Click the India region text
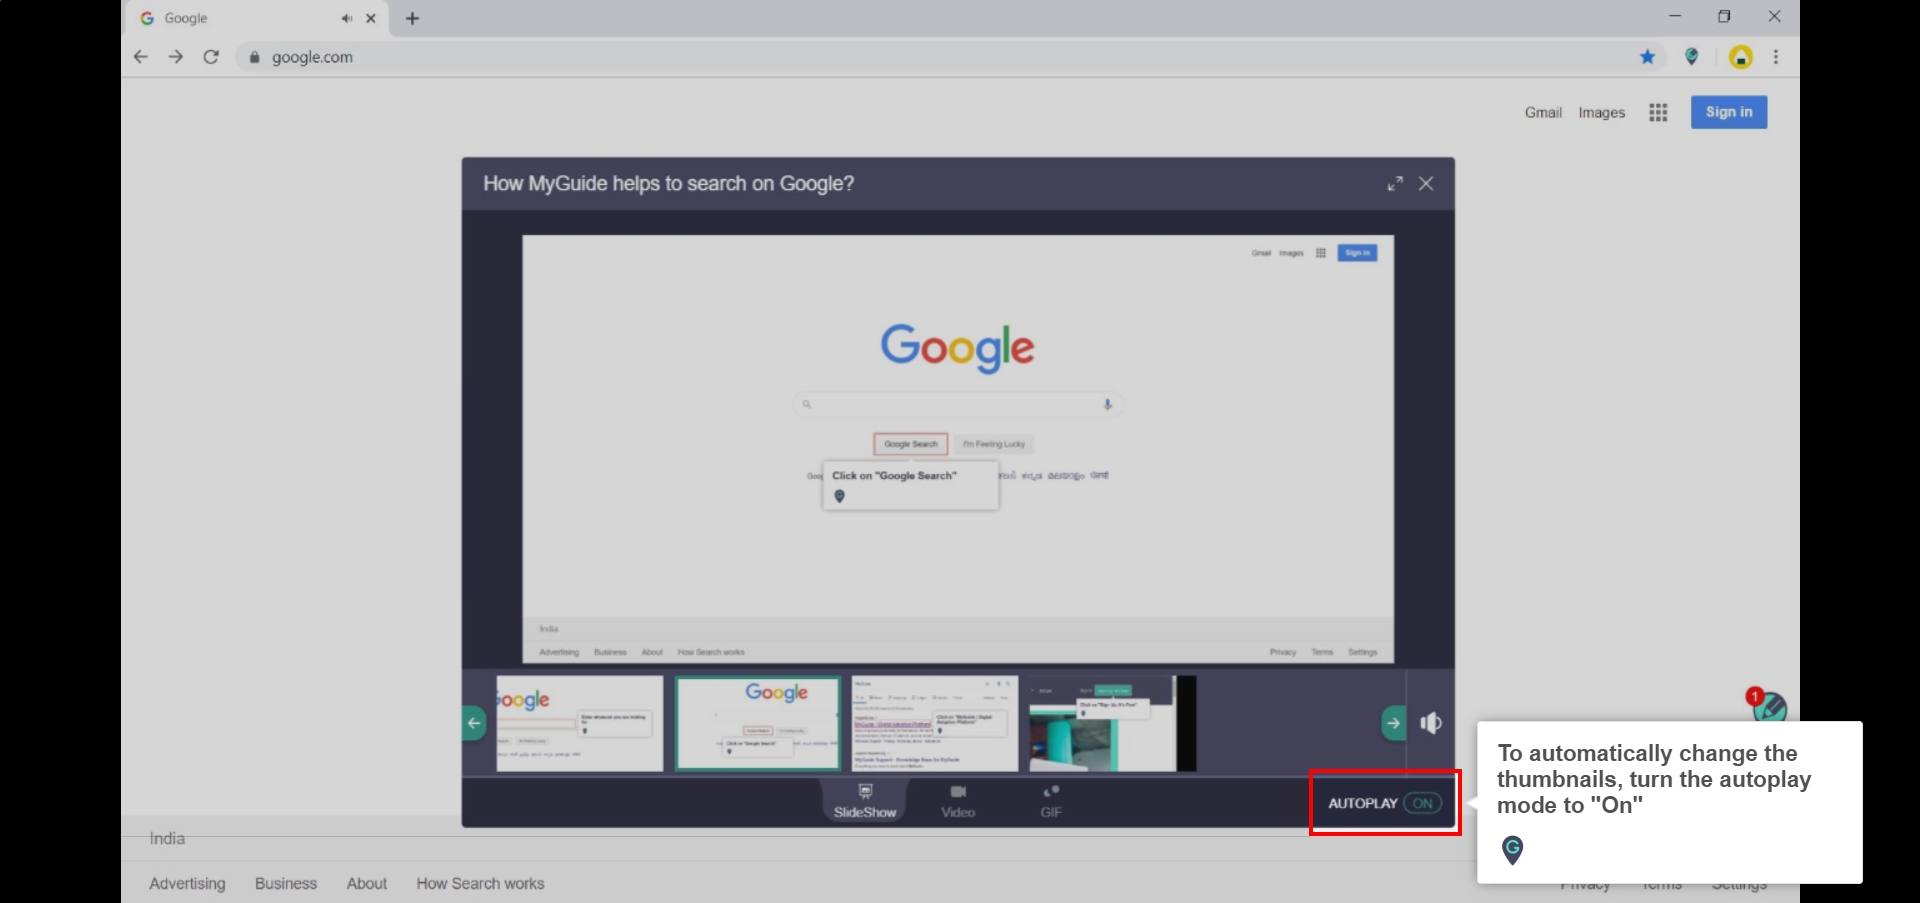1920x903 pixels. (167, 838)
